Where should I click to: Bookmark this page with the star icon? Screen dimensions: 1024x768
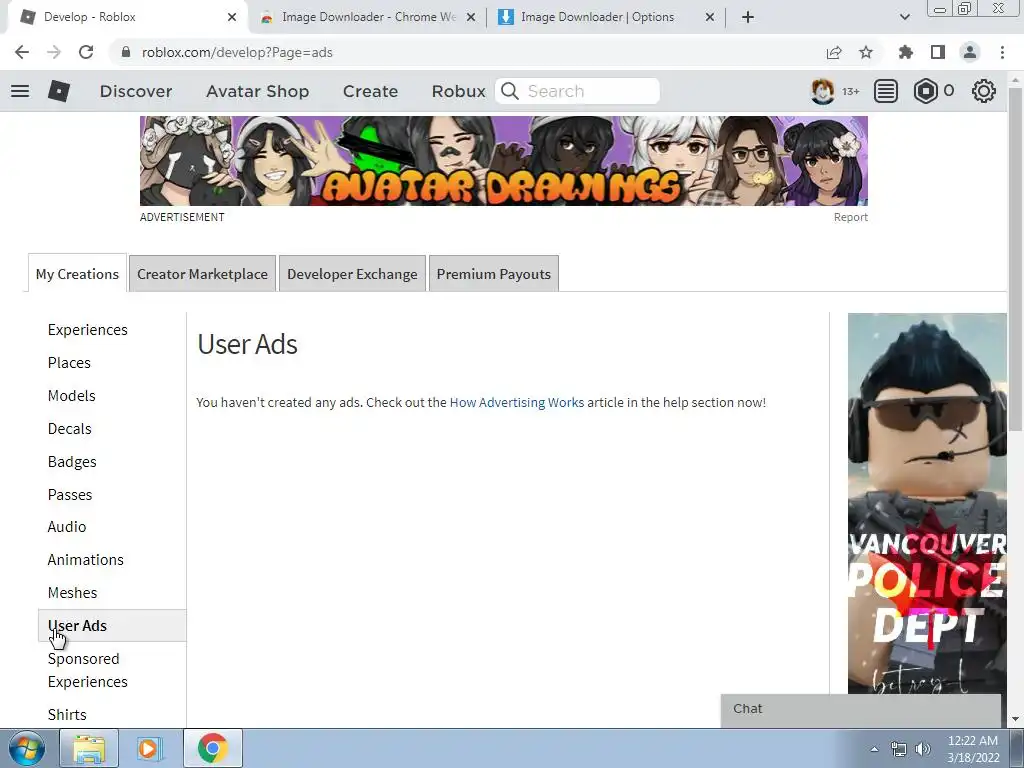tap(866, 52)
